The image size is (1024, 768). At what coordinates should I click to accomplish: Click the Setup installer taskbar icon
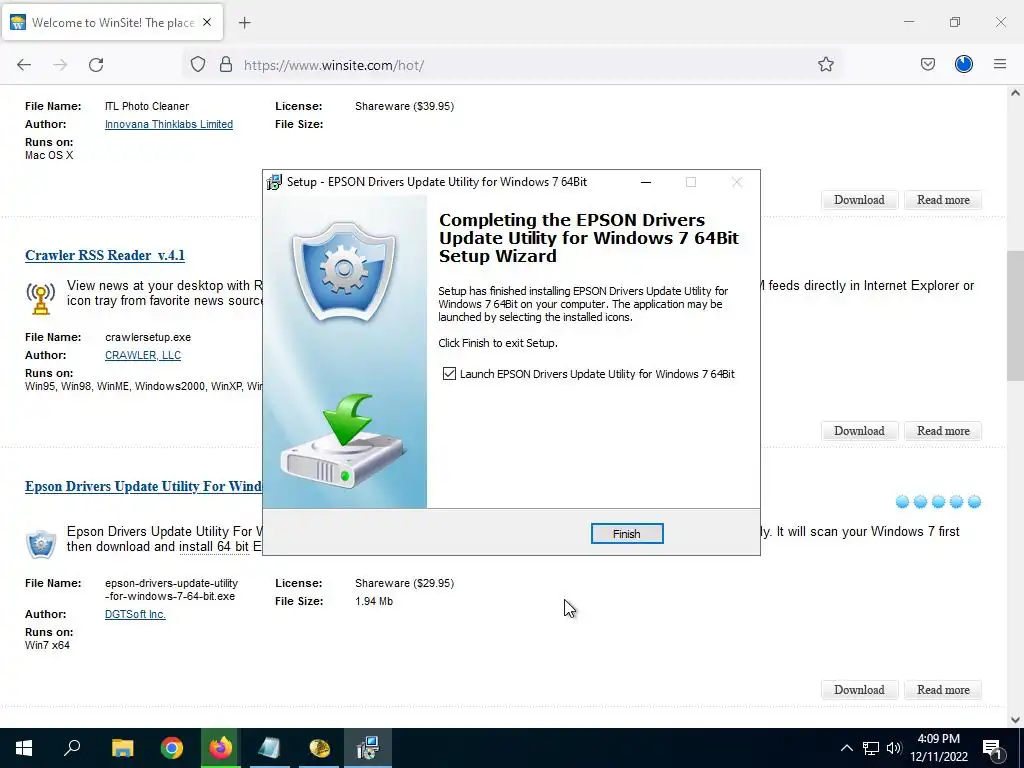[368, 748]
